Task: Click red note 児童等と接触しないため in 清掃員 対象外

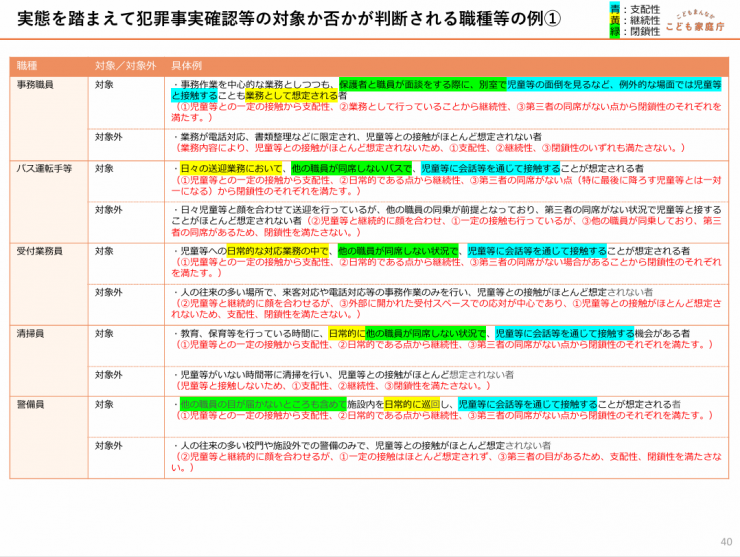Action: (x=231, y=386)
